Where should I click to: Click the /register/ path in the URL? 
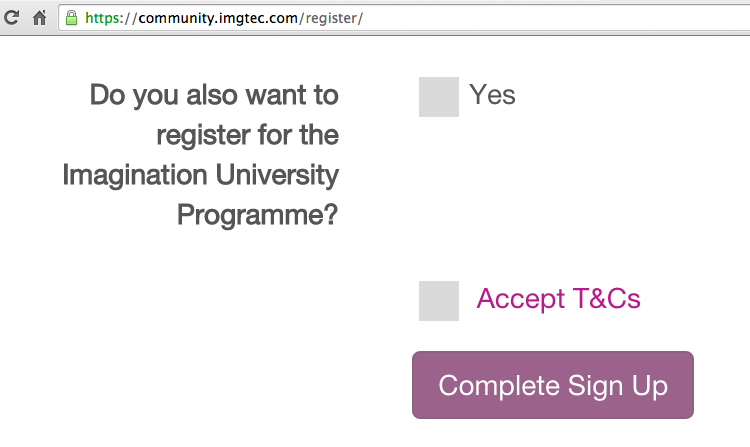(x=331, y=17)
